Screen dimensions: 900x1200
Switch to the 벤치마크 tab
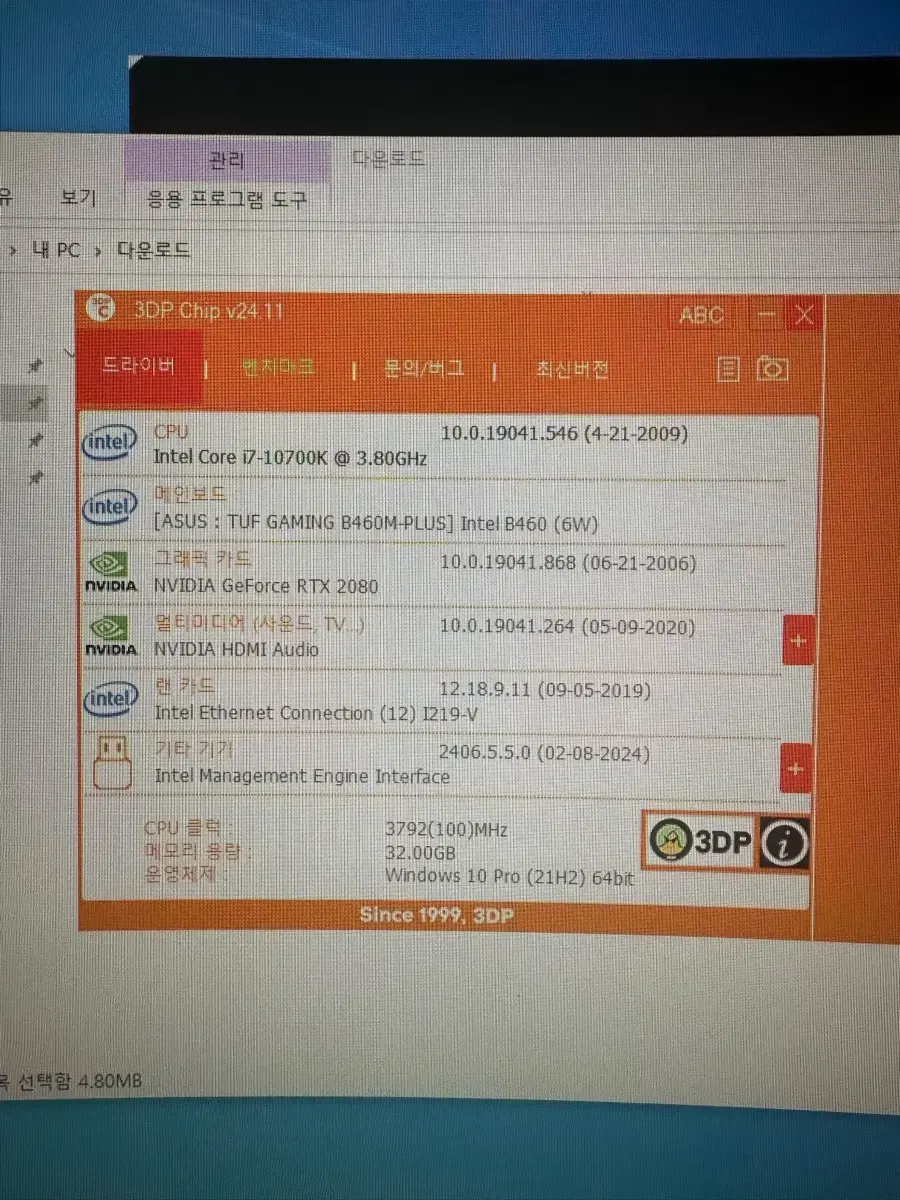click(x=278, y=368)
